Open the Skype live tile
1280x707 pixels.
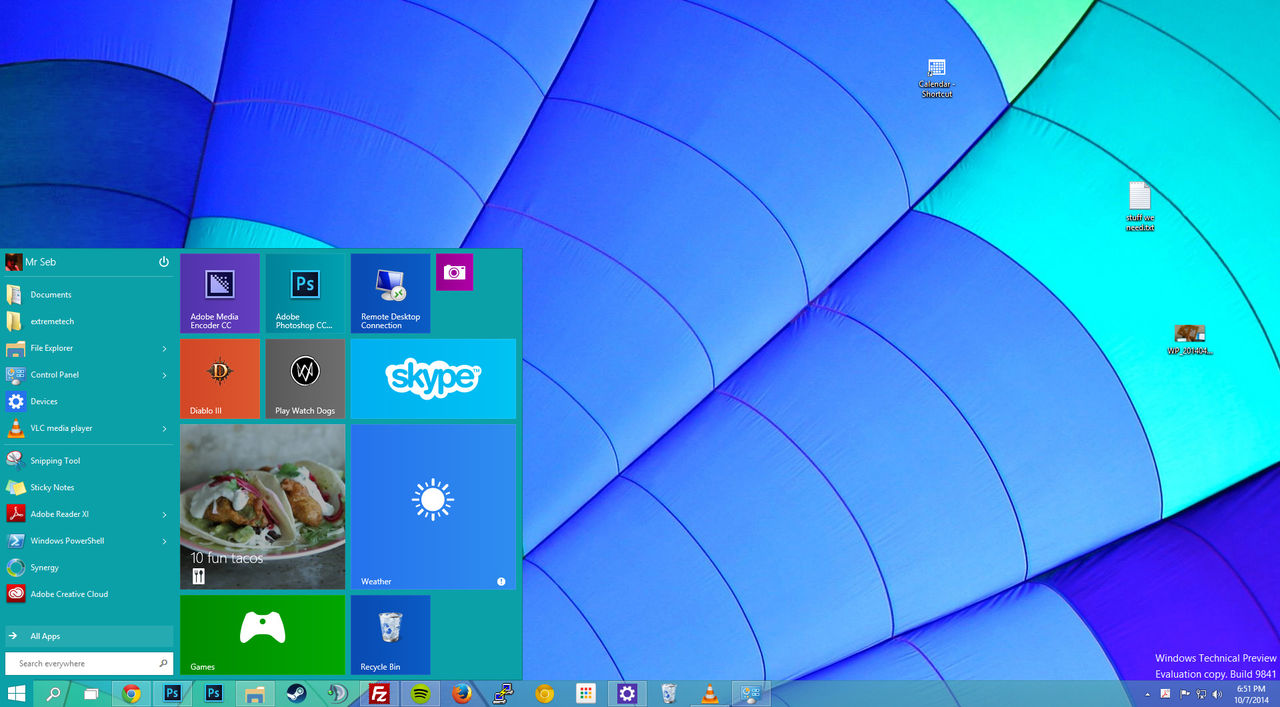click(x=433, y=379)
